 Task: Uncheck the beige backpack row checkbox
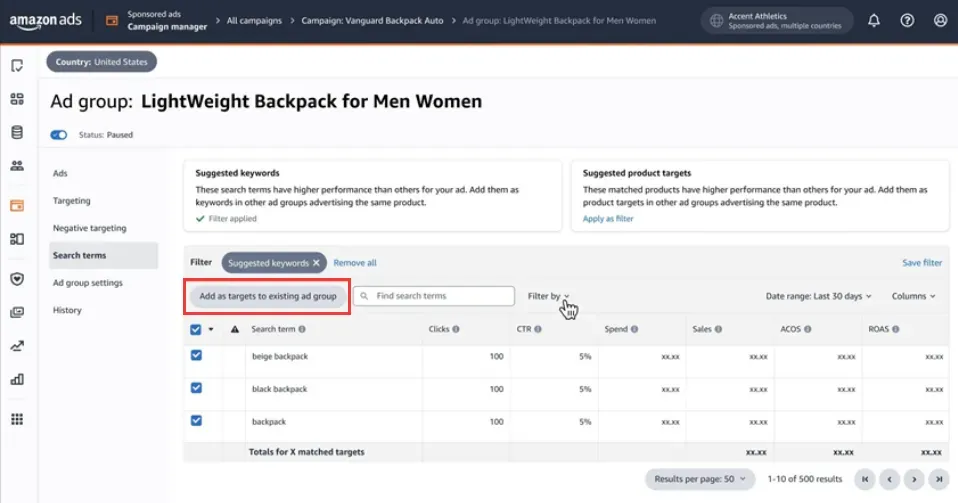tap(196, 355)
